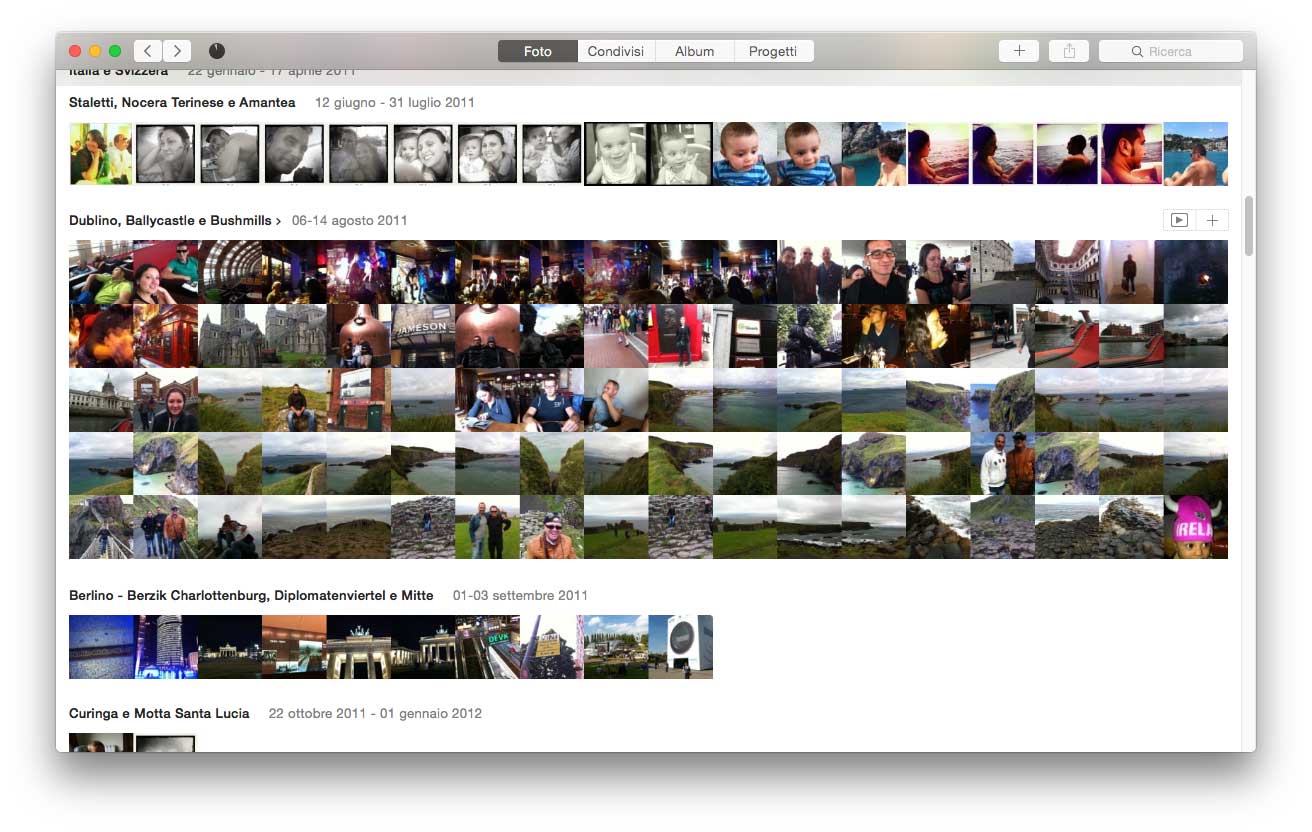Click the plus button in toolbar
The image size is (1312, 832).
(x=1018, y=51)
